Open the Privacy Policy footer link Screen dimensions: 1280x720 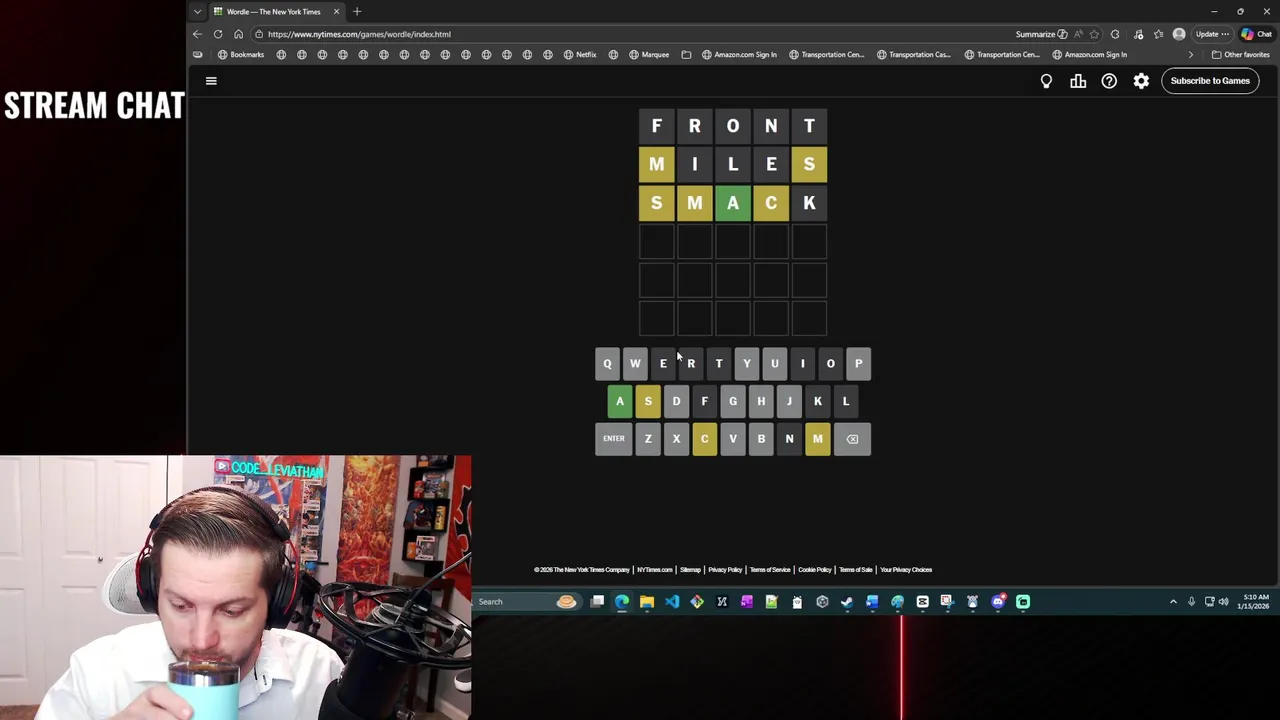(x=725, y=570)
